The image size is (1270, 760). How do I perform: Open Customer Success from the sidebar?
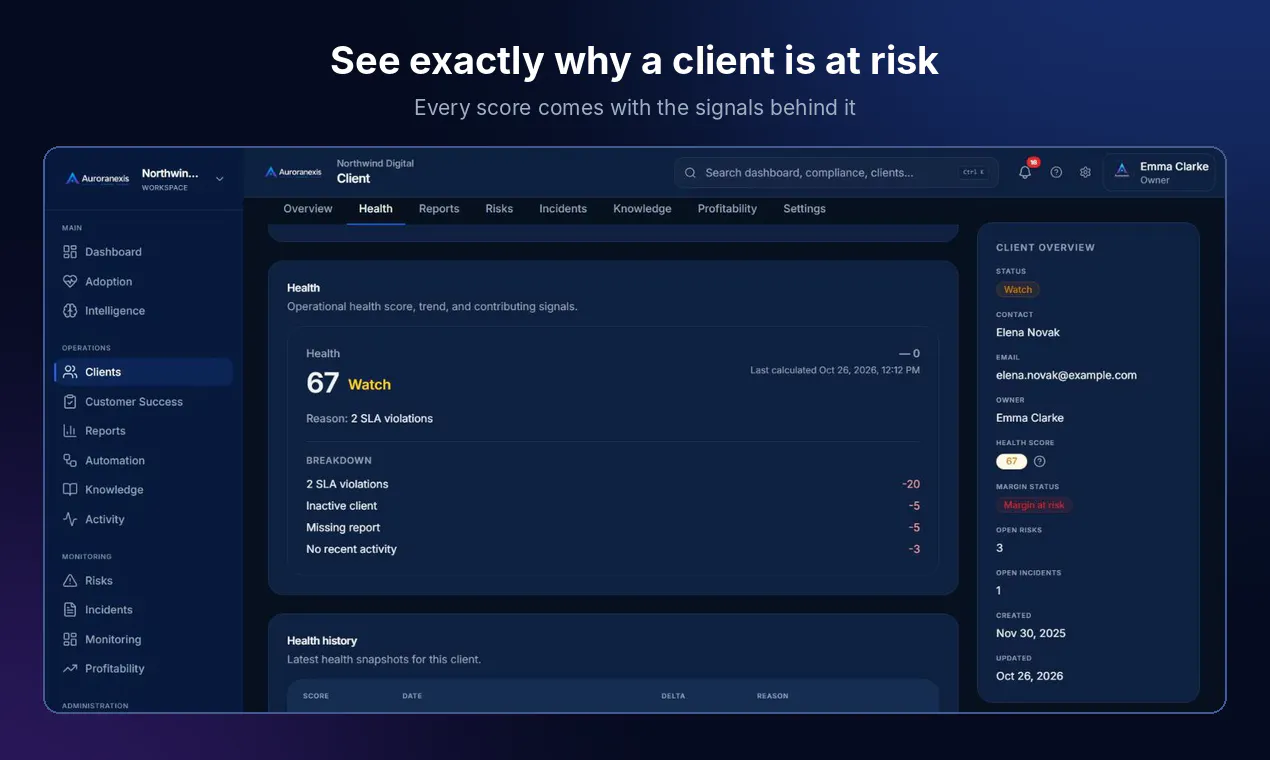click(x=143, y=402)
